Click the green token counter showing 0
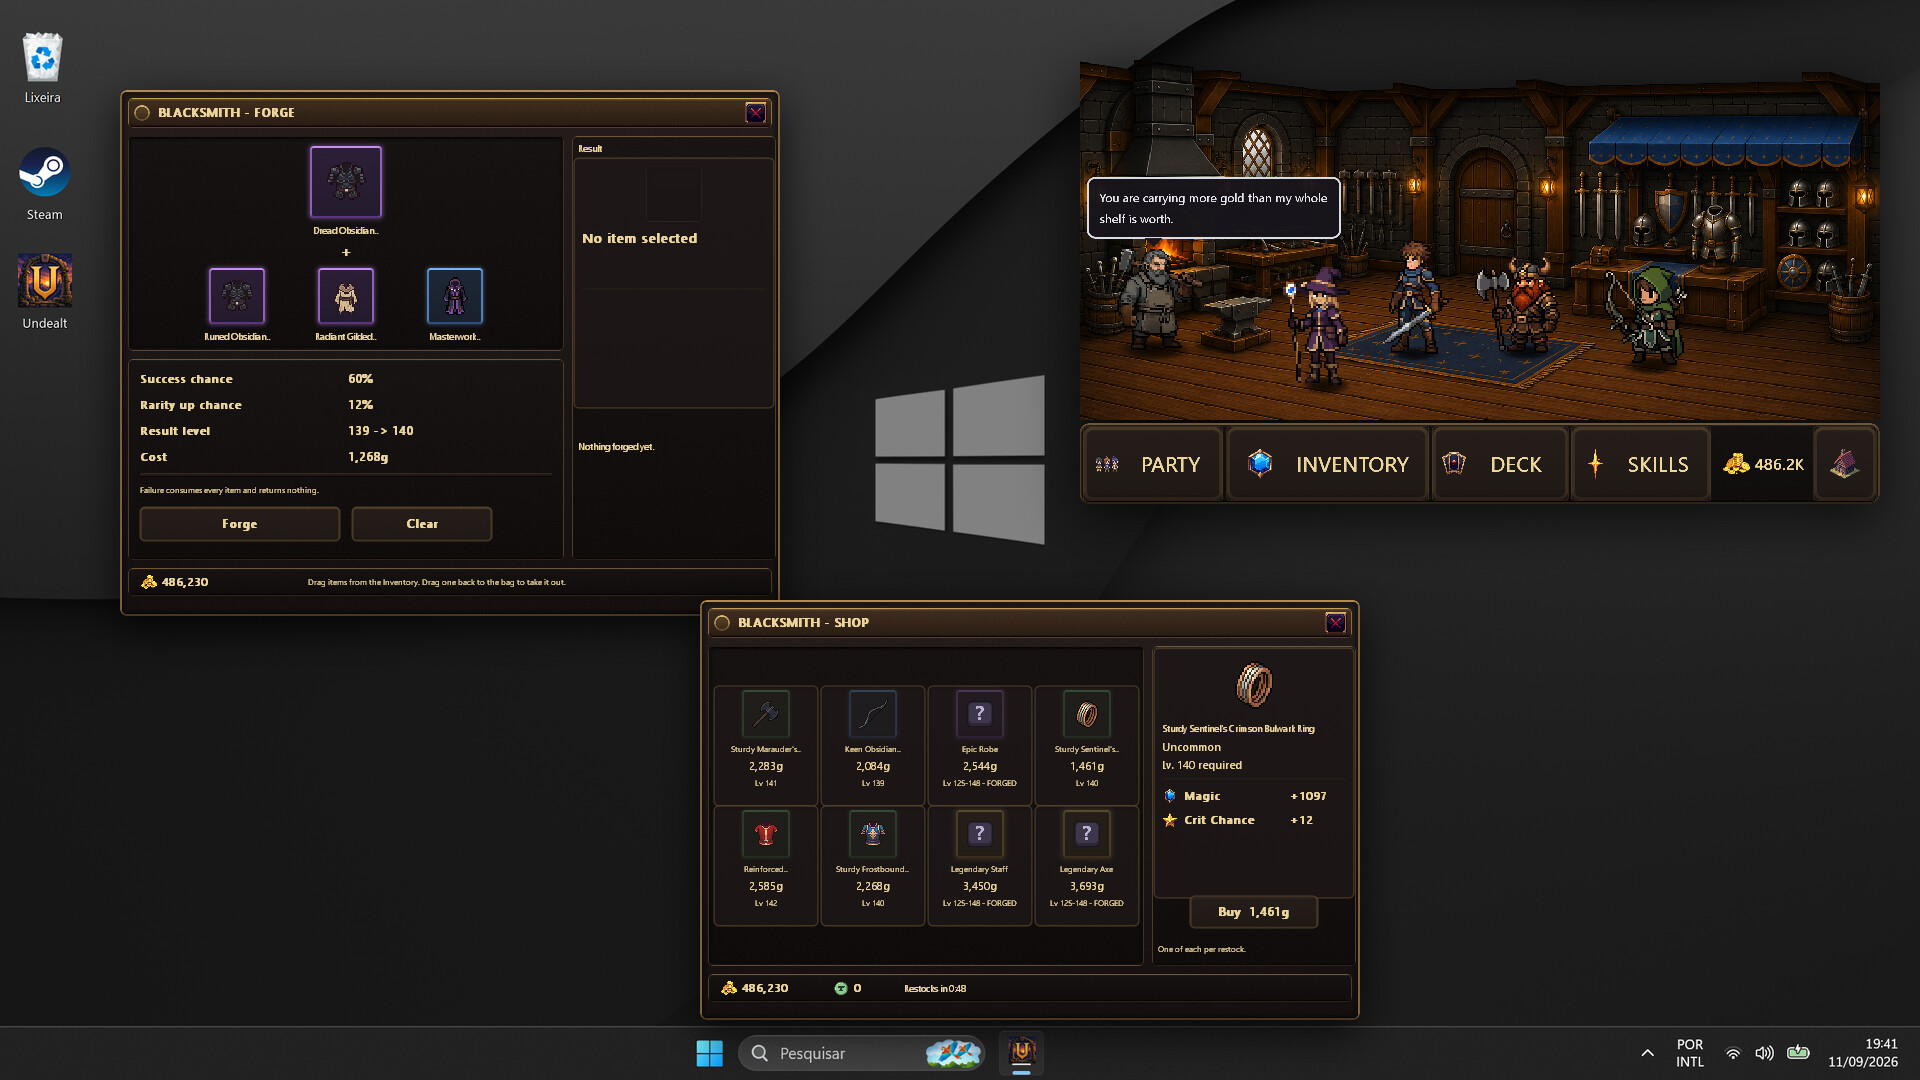This screenshot has width=1920, height=1080. [x=848, y=988]
